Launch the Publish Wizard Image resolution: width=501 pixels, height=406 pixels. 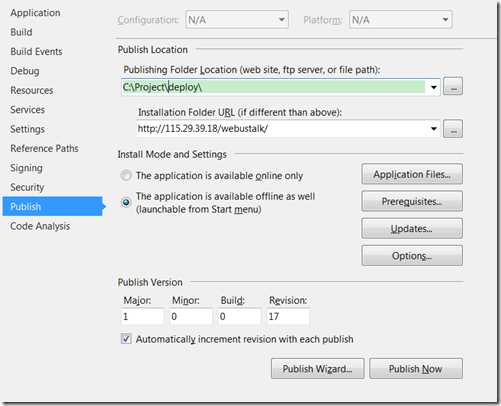pos(317,369)
